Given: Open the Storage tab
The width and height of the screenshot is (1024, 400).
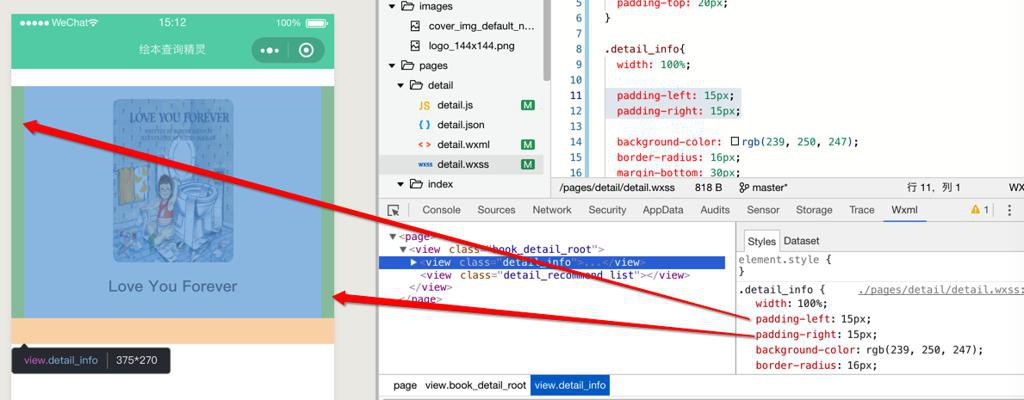Looking at the screenshot, I should [814, 210].
